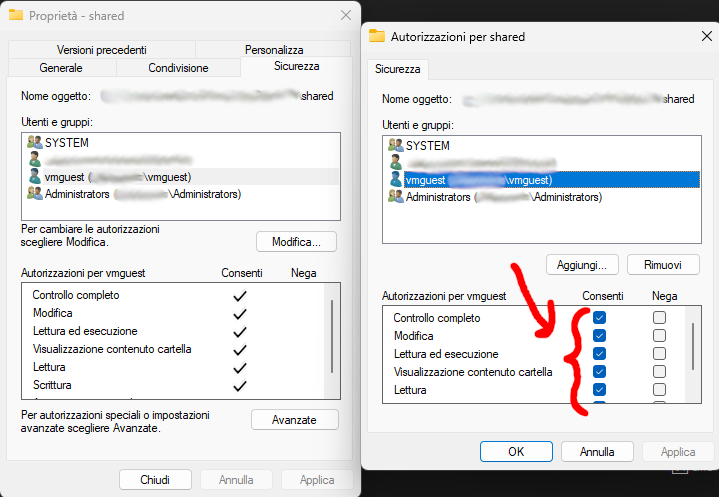Check Nega box for Modifica
The image size is (719, 497).
click(x=659, y=336)
